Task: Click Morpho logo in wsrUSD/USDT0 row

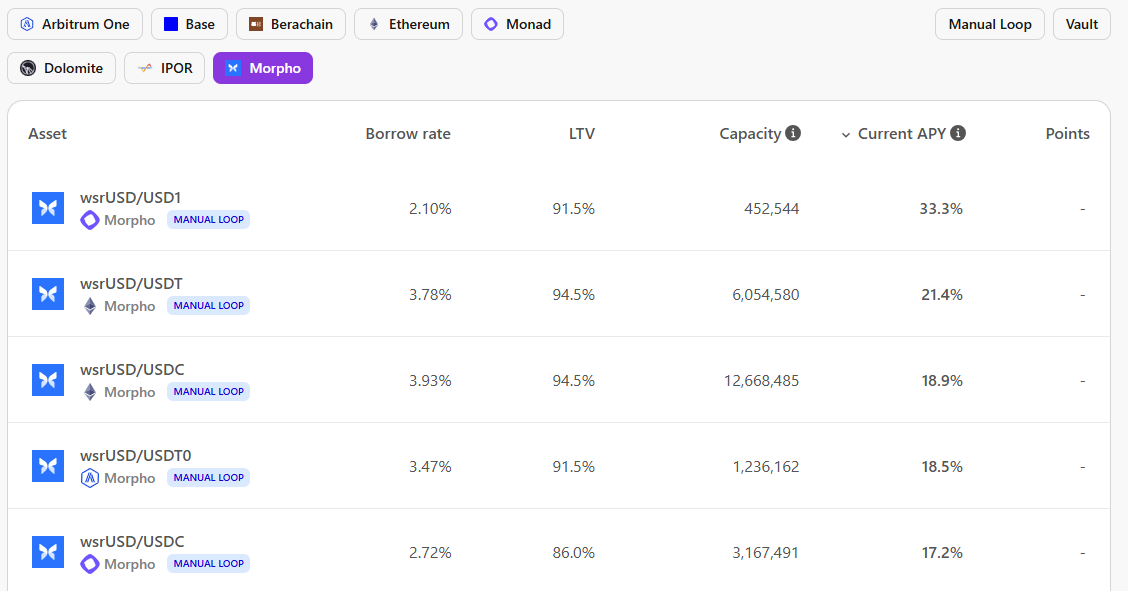Action: pos(48,466)
